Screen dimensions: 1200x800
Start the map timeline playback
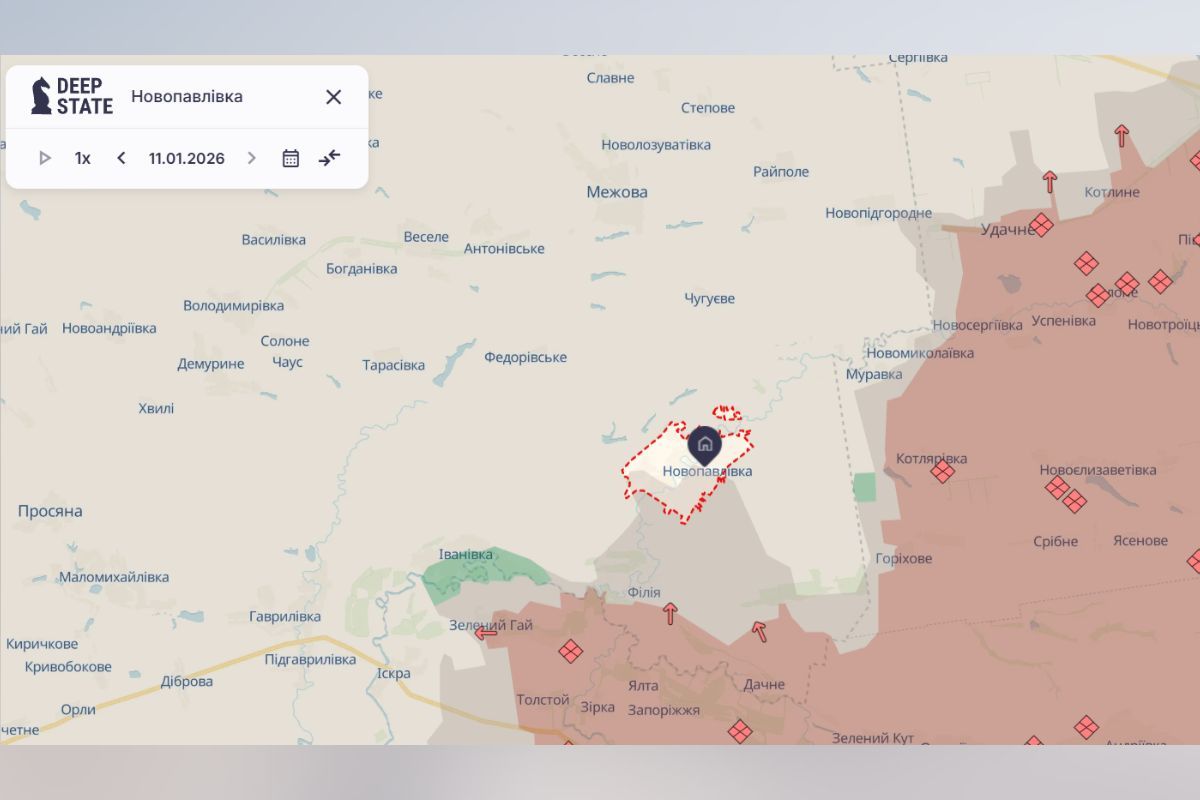click(45, 158)
